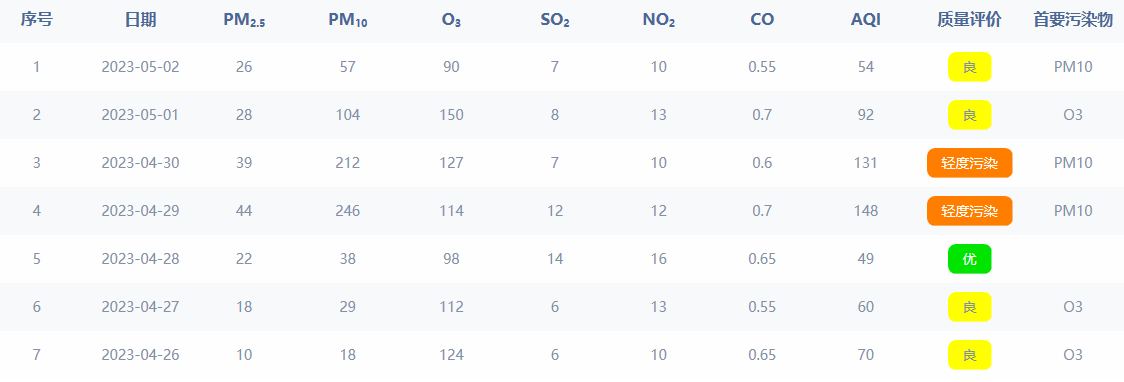Click the PM2.5 column header
This screenshot has width=1124, height=382.
(x=244, y=21)
